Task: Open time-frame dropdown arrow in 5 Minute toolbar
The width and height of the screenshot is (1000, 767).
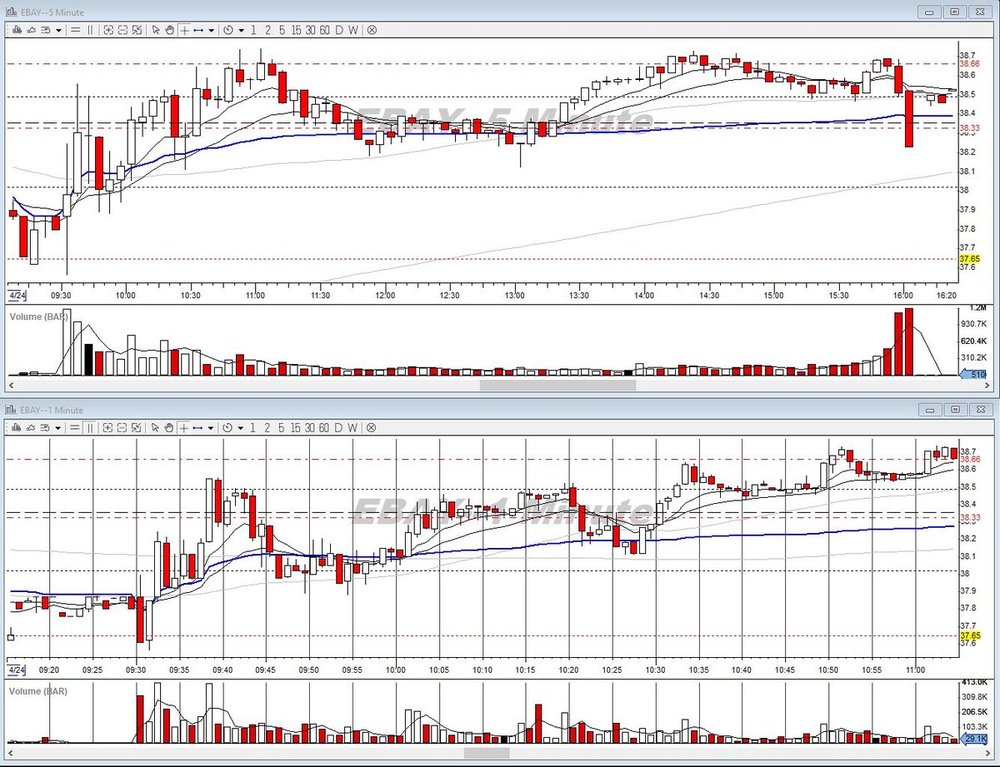Action: (241, 30)
